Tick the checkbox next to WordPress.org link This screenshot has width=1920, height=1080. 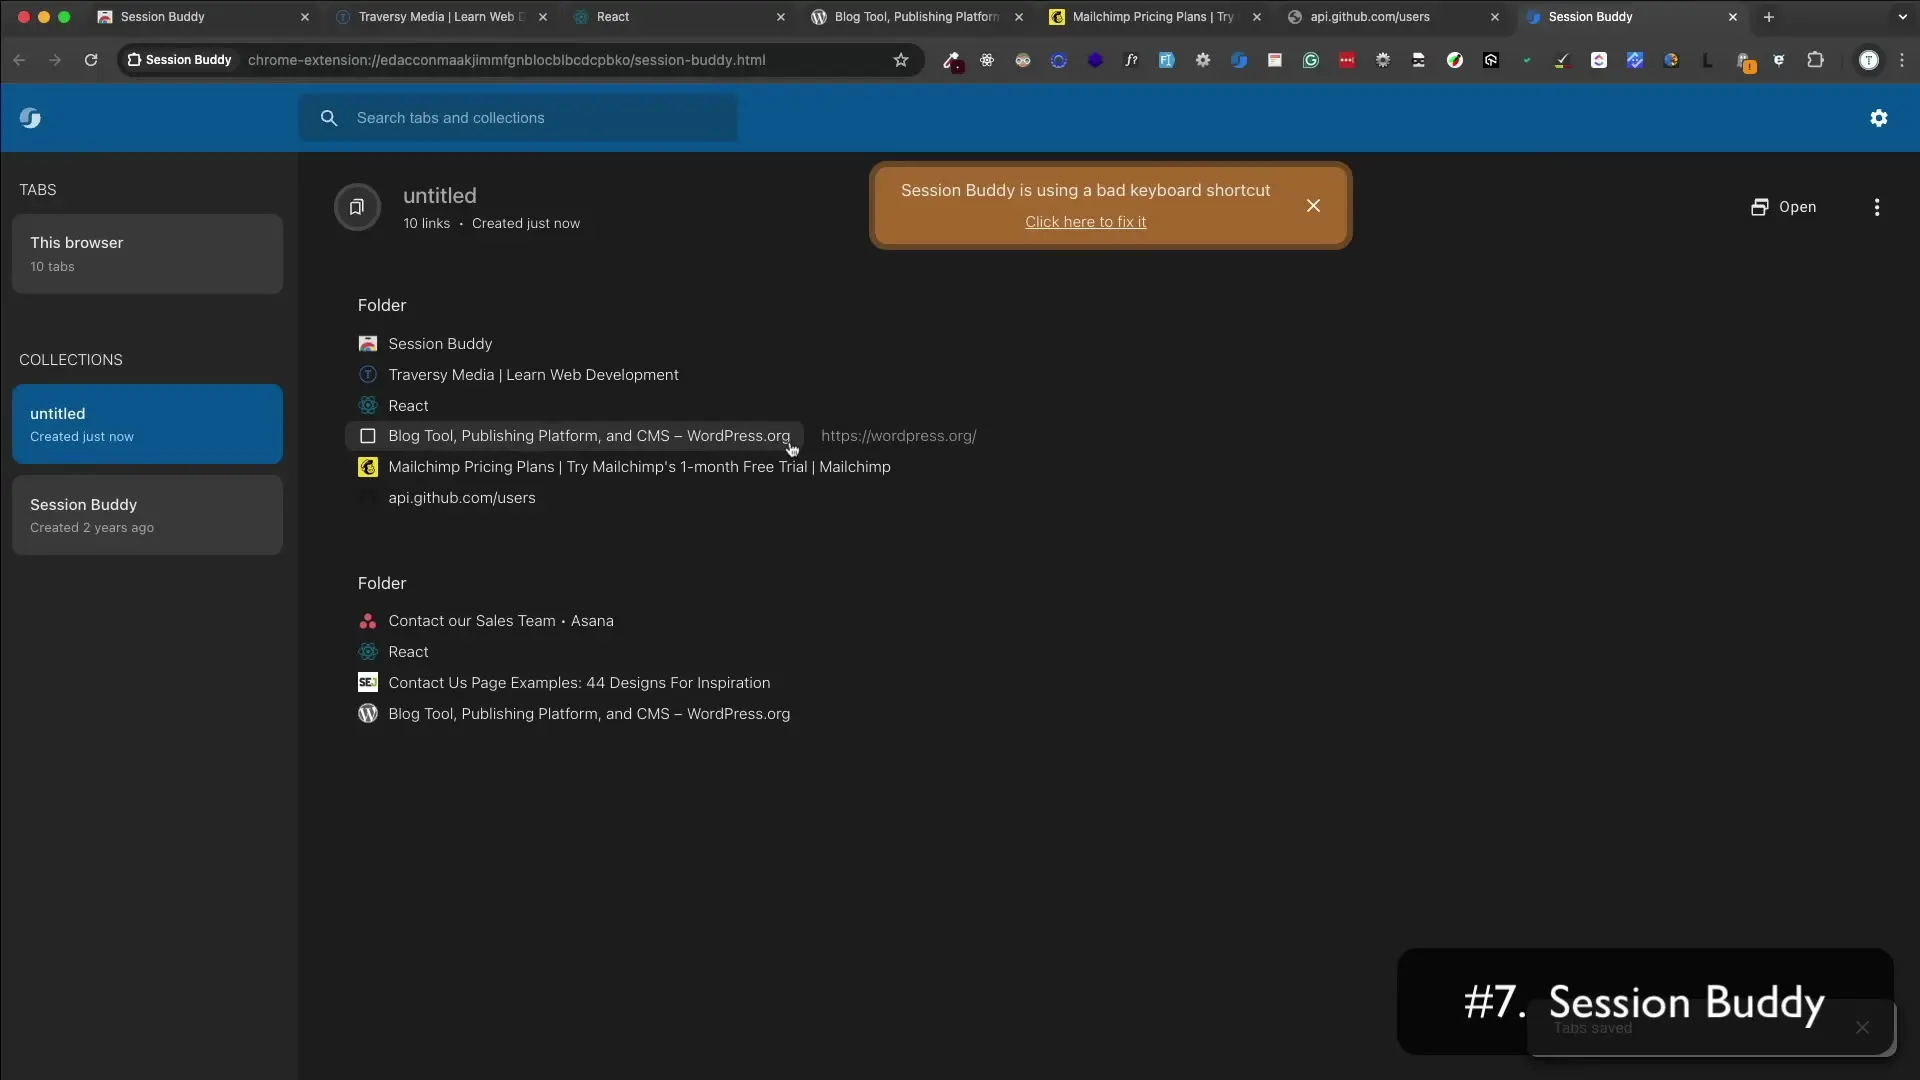click(368, 436)
